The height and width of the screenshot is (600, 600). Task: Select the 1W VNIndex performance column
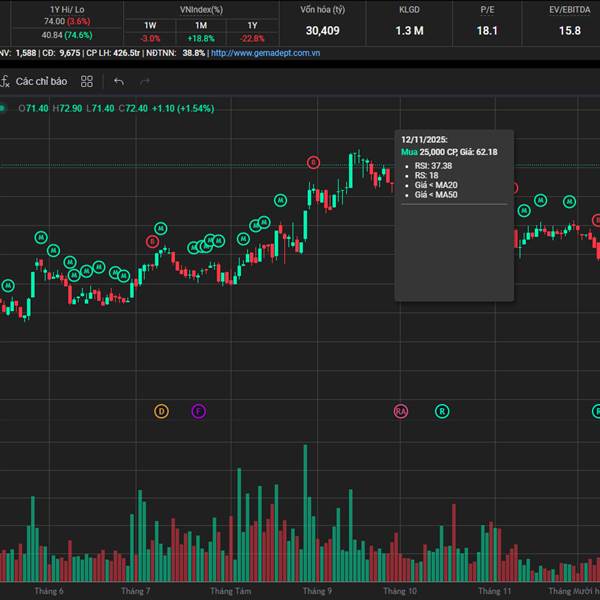(150, 24)
